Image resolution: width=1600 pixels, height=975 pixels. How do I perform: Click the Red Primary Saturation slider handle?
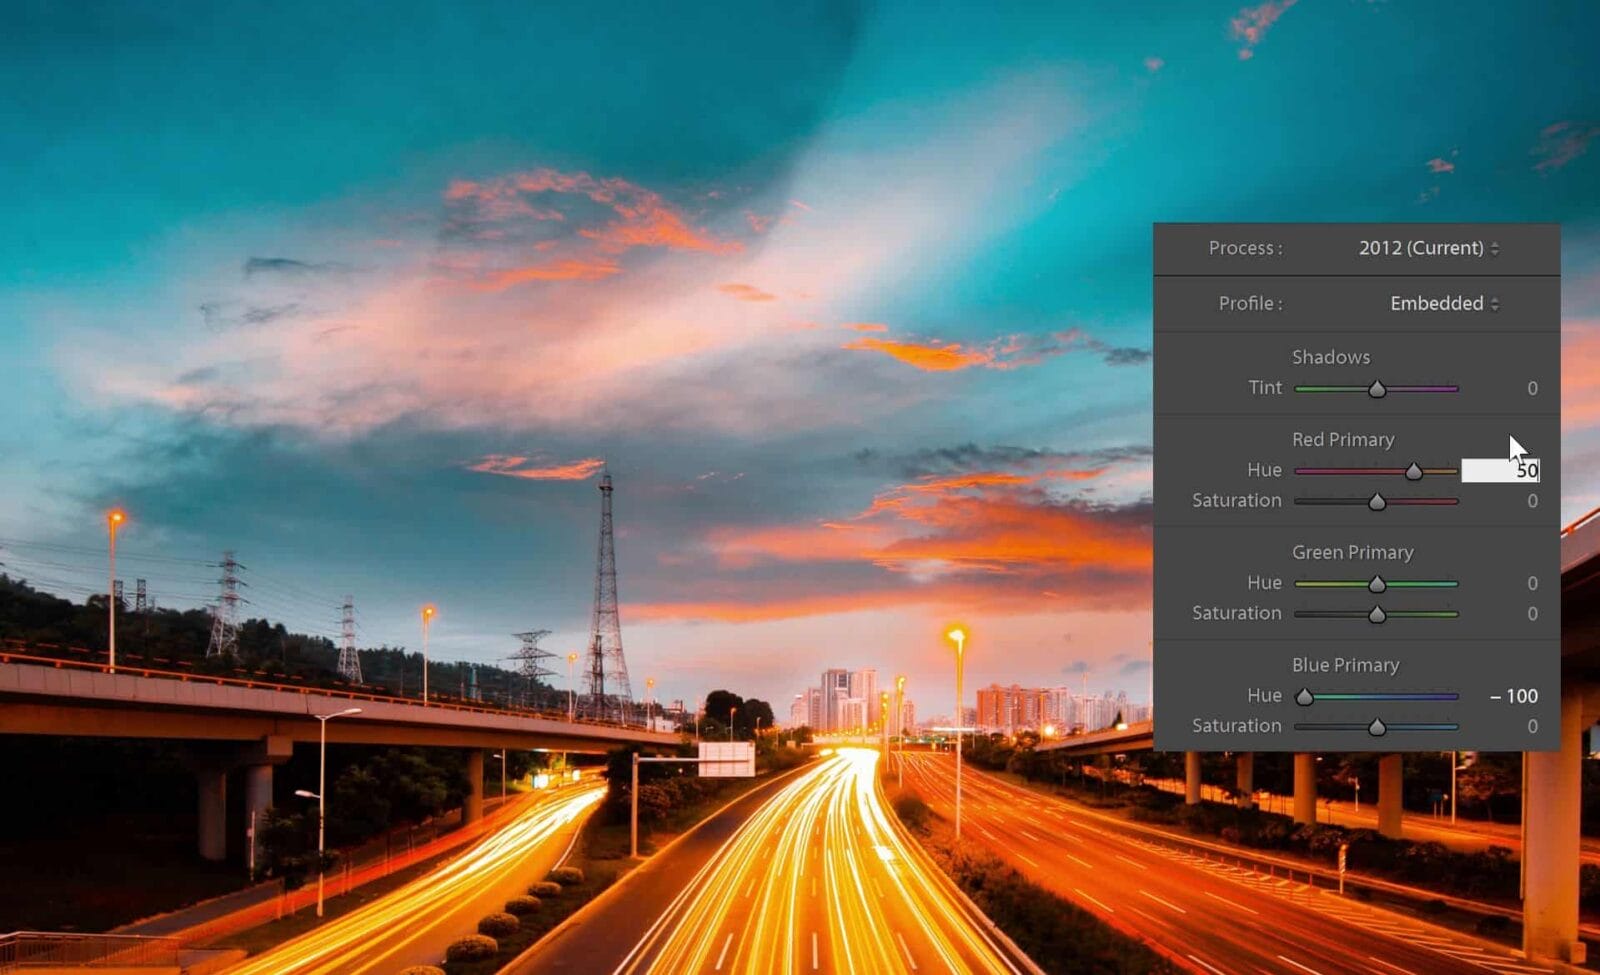(1377, 502)
